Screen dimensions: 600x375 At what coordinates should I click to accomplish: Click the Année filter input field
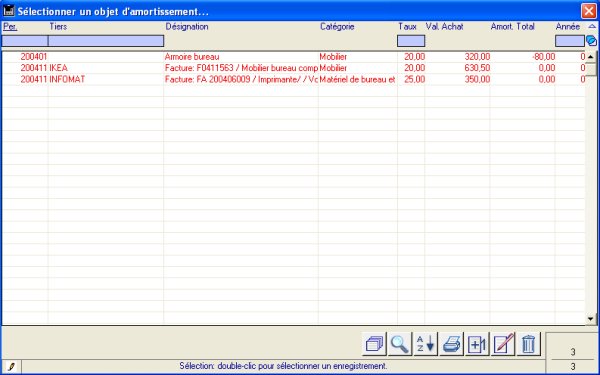tap(570, 41)
